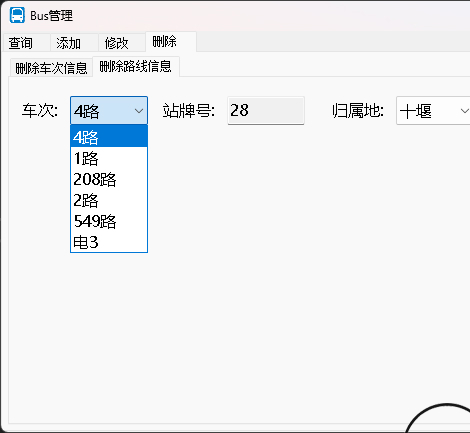This screenshot has height=433, width=470.
Task: Select 549路 in the dropdown list
Action: [x=109, y=221]
